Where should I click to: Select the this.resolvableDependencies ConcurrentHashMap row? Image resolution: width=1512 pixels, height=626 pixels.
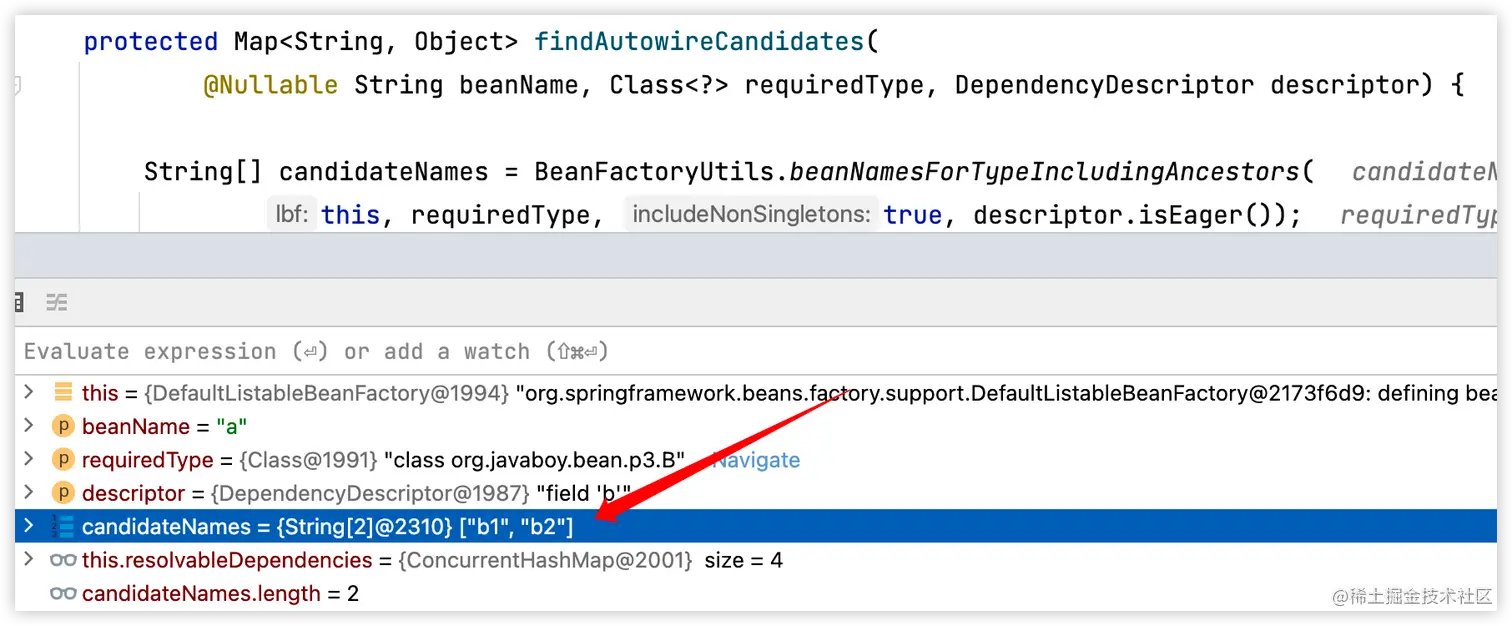756,560
